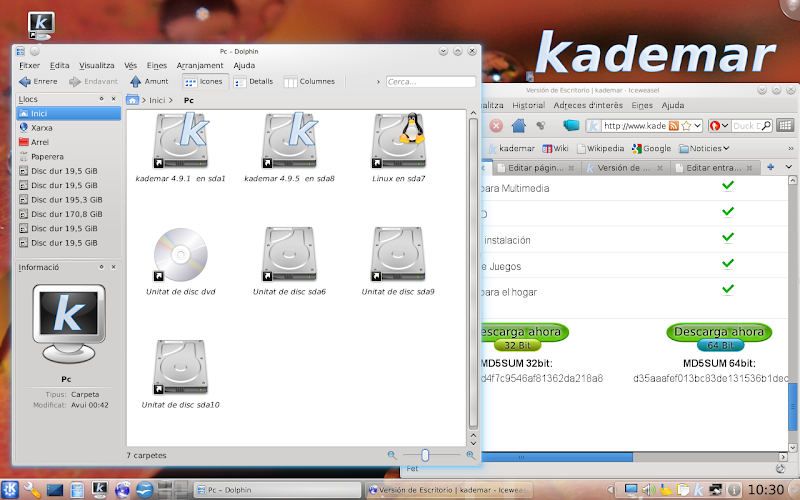Click the Iceweasel horizontal scrollbar
Viewport: 800px width, 500px height.
(x=557, y=457)
